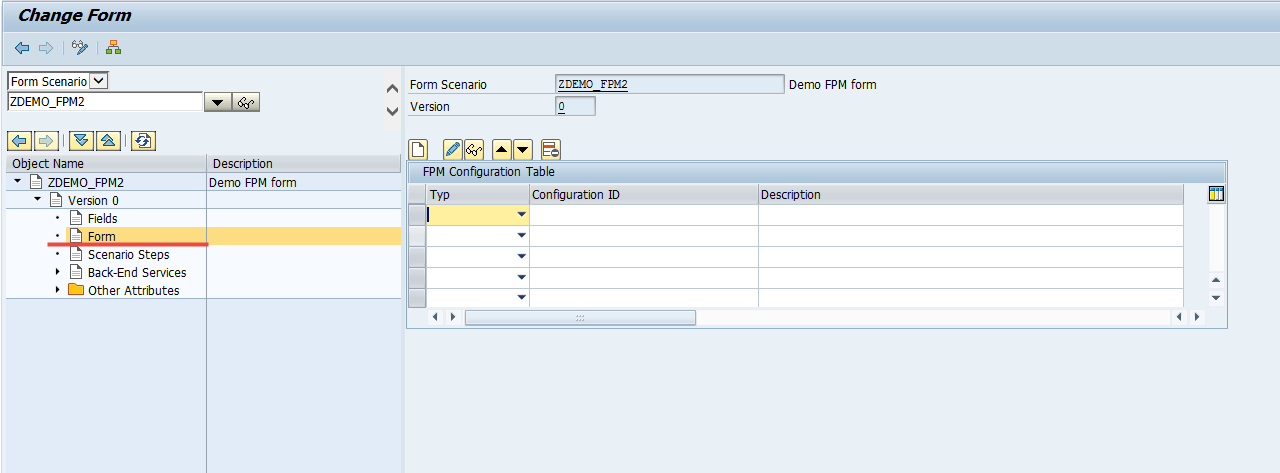Screen dimensions: 1280x473
Task: Click the expand all nodes tree icon
Action: (82, 141)
